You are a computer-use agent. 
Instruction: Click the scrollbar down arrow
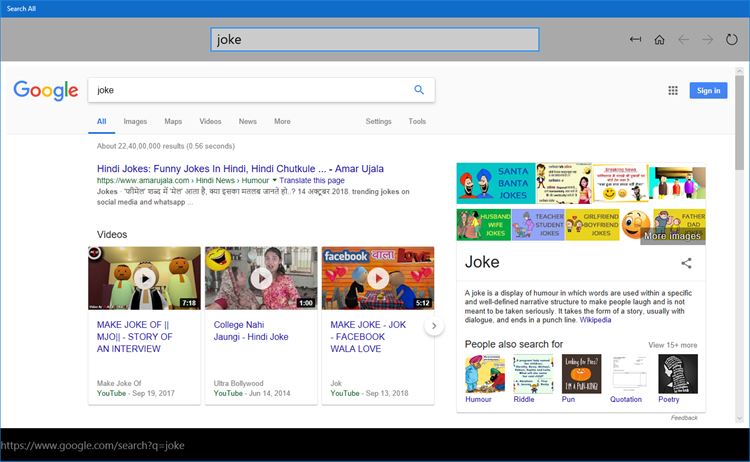click(739, 418)
